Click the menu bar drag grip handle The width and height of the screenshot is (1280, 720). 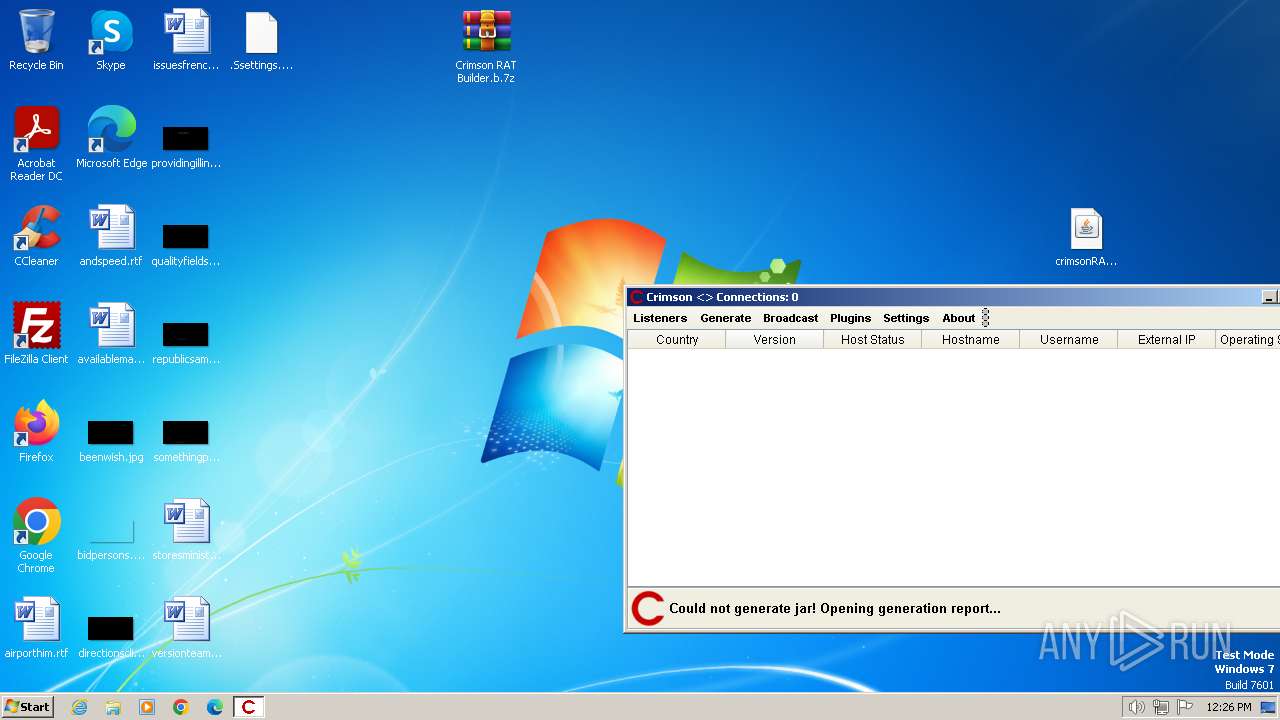pyautogui.click(x=985, y=318)
